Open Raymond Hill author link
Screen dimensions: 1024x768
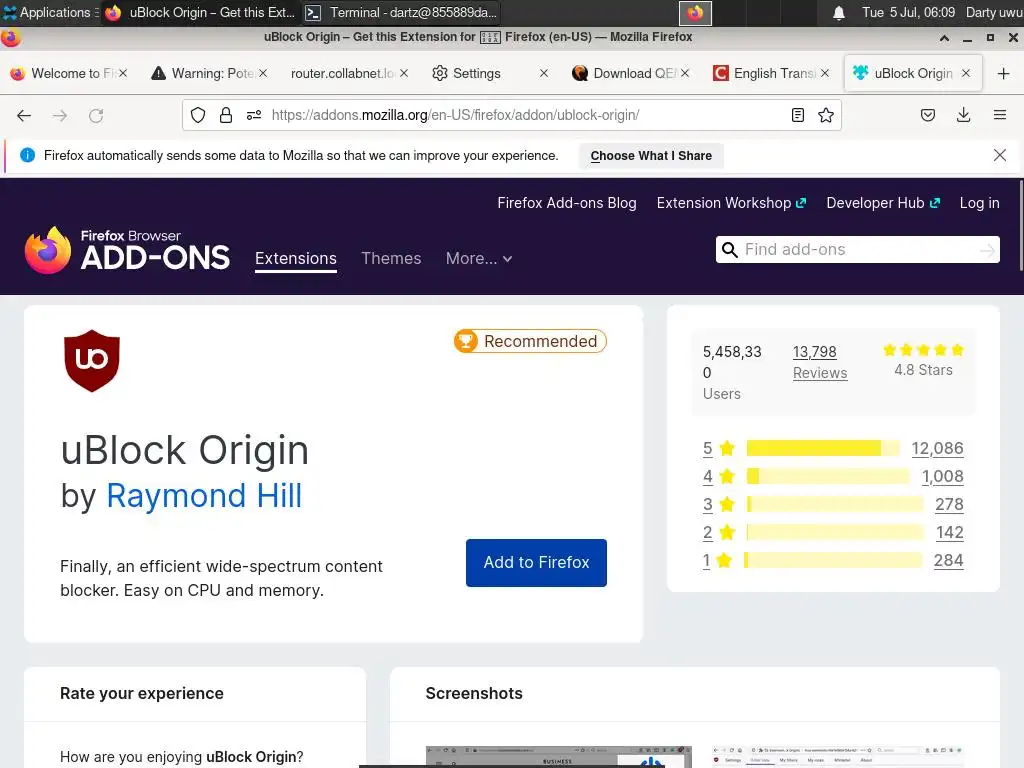pyautogui.click(x=204, y=496)
